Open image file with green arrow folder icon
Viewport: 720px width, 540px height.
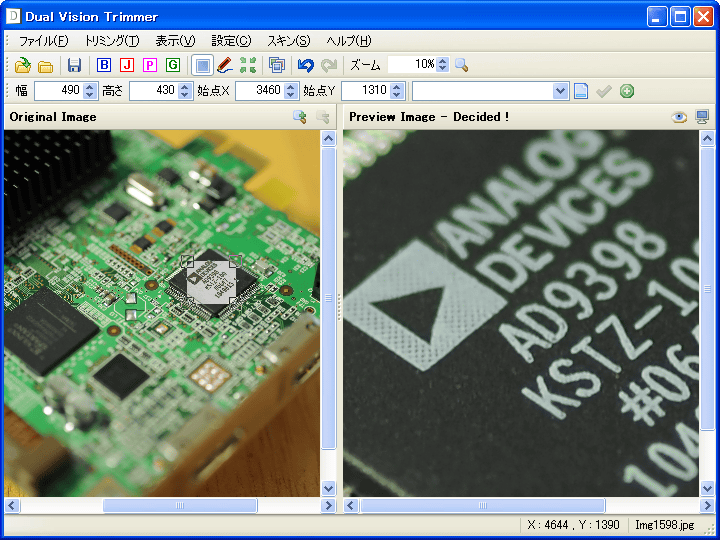point(22,65)
